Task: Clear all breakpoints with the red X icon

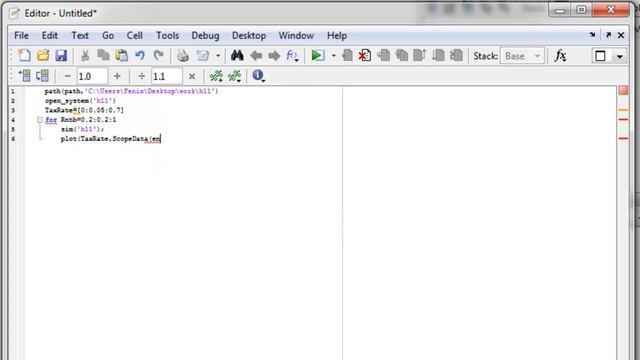Action: pyautogui.click(x=364, y=56)
